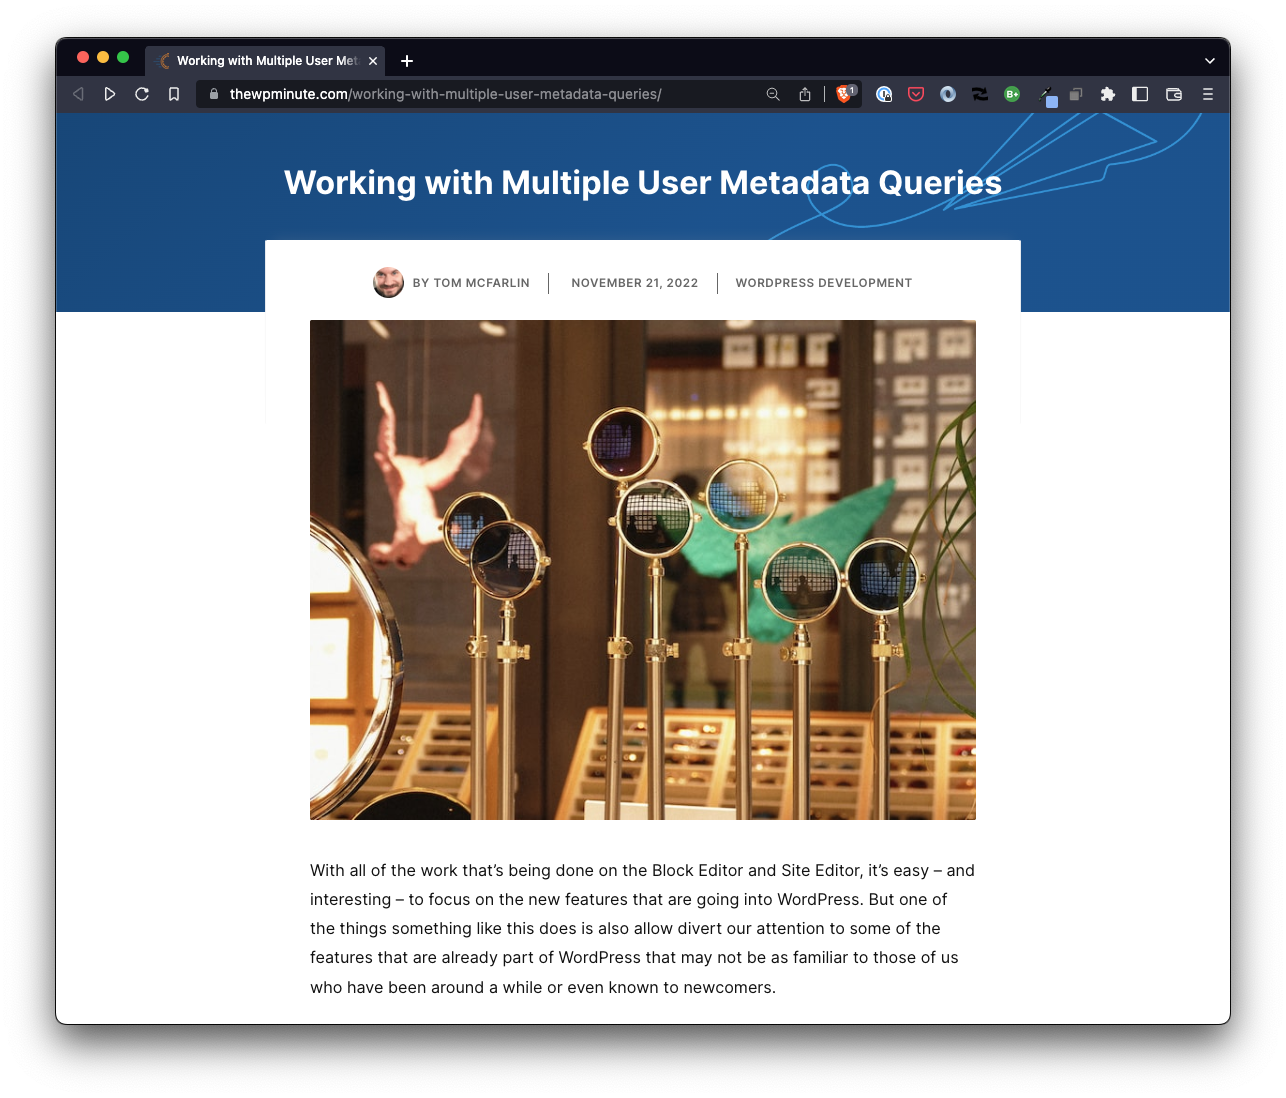This screenshot has height=1098, width=1286.
Task: Close the current tab
Action: pos(373,61)
